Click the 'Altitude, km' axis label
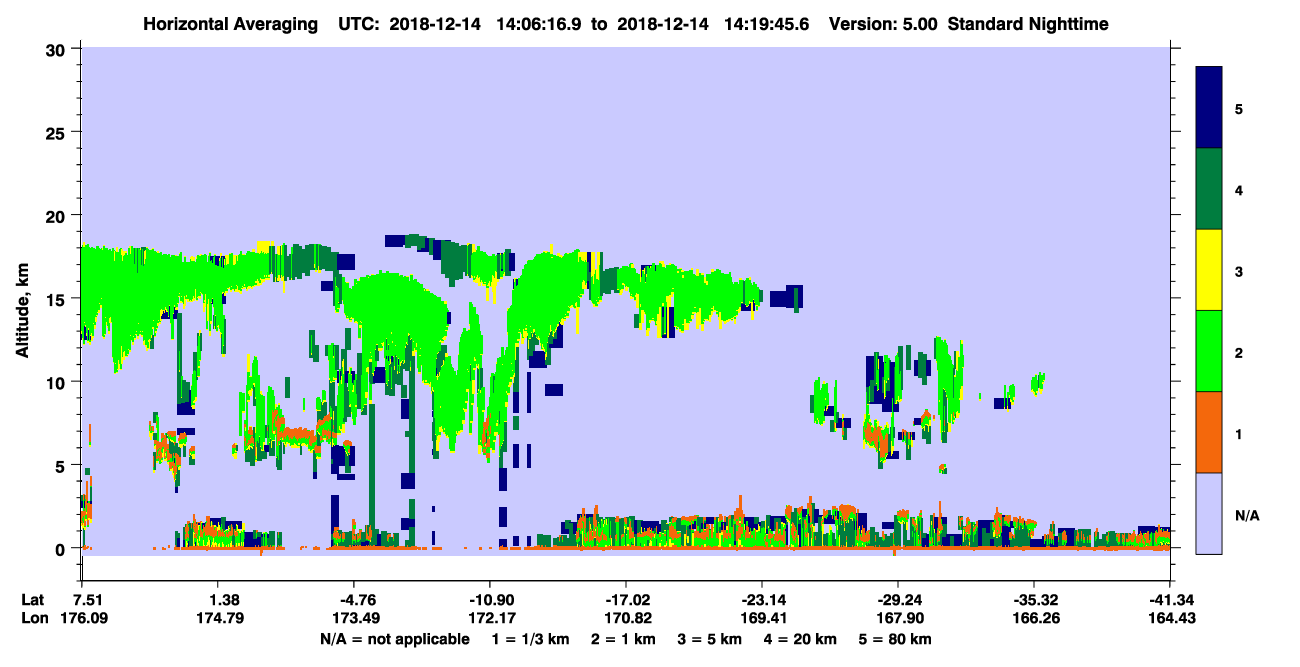This screenshot has height=667, width=1300. [22, 313]
